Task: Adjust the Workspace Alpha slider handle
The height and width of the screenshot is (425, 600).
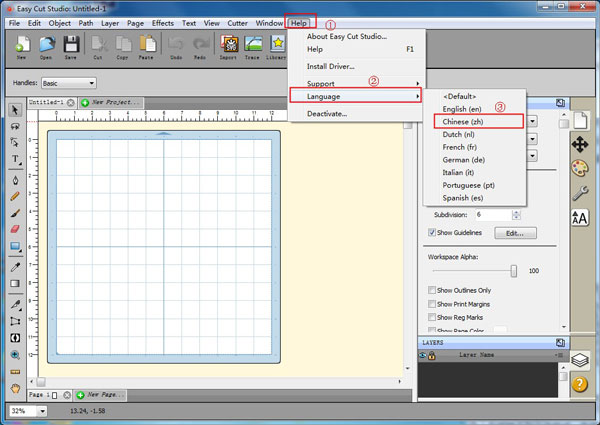Action: 514,270
